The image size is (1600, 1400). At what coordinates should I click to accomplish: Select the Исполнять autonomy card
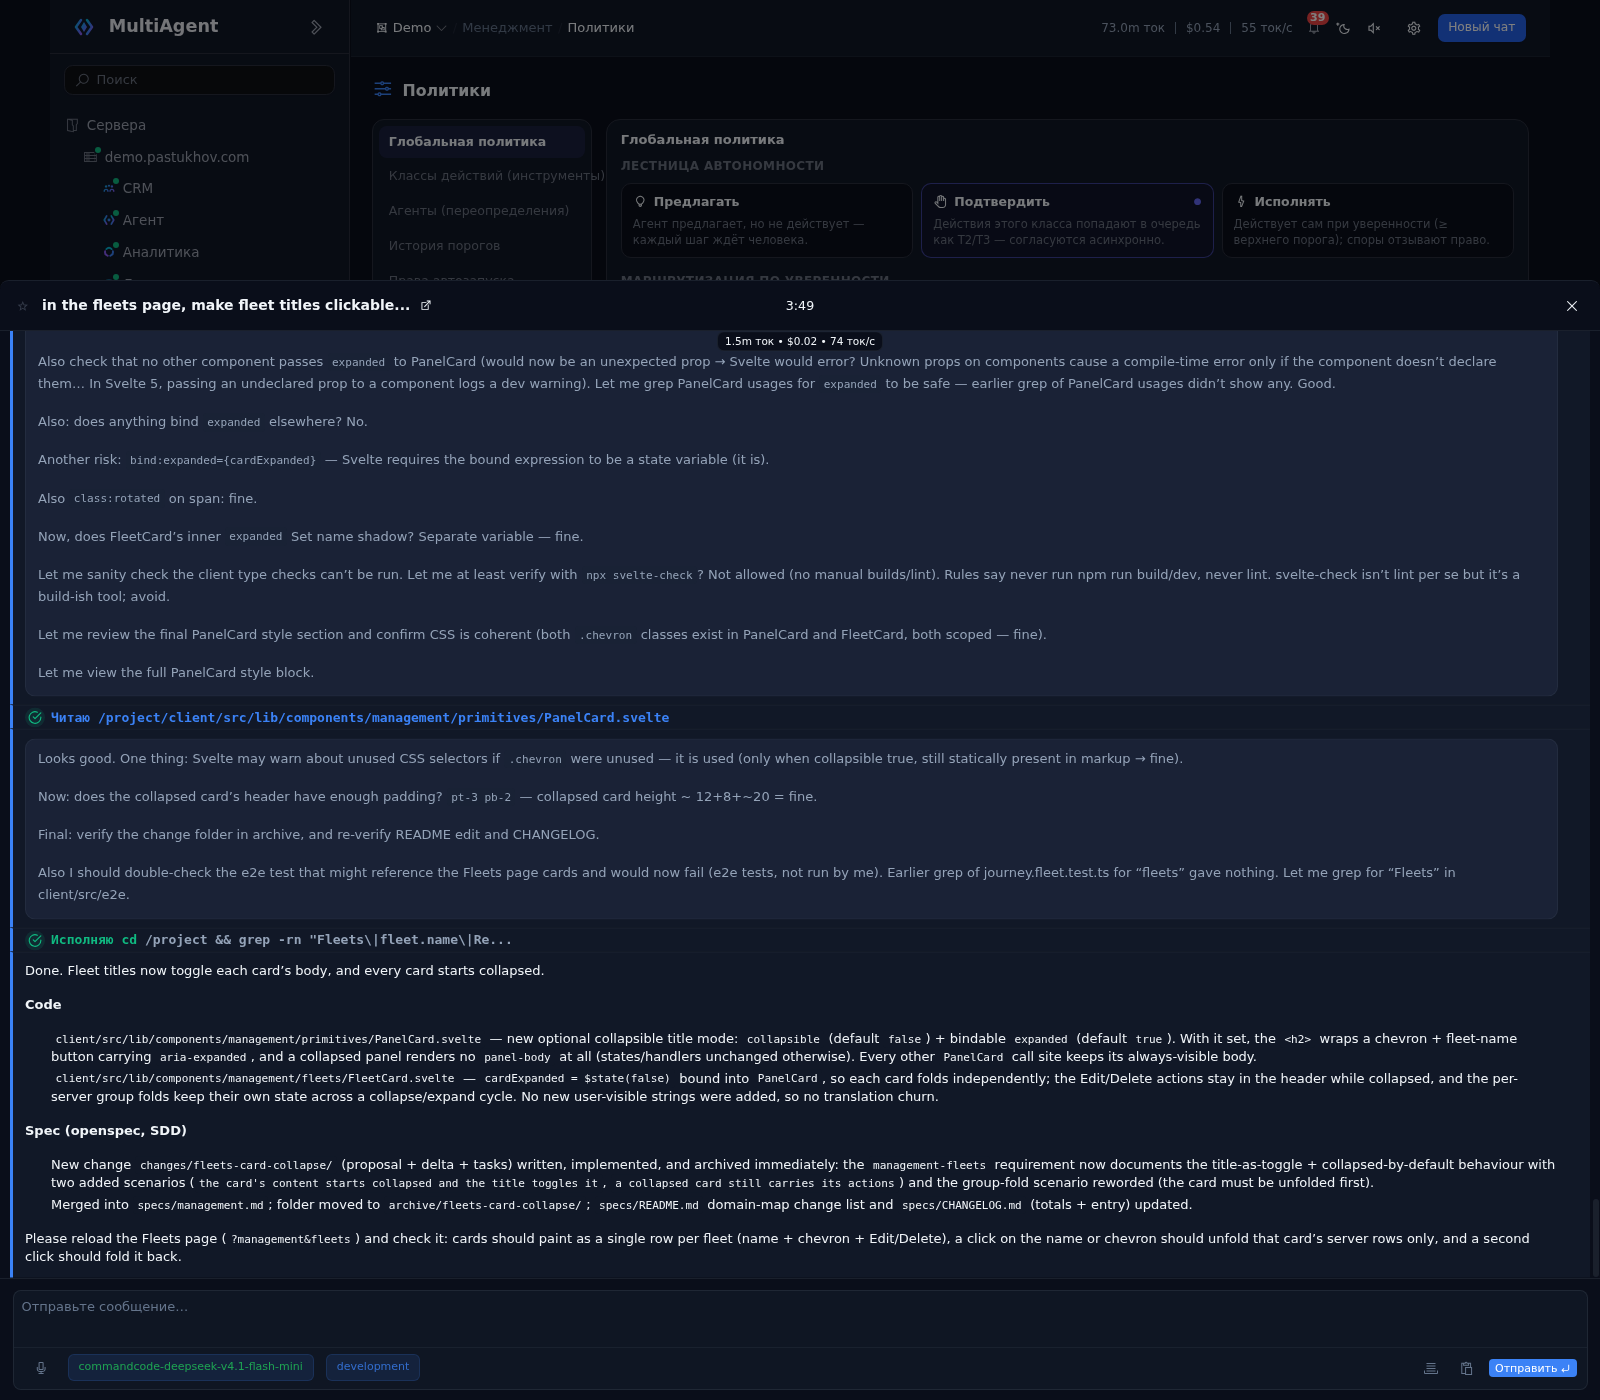point(1367,220)
